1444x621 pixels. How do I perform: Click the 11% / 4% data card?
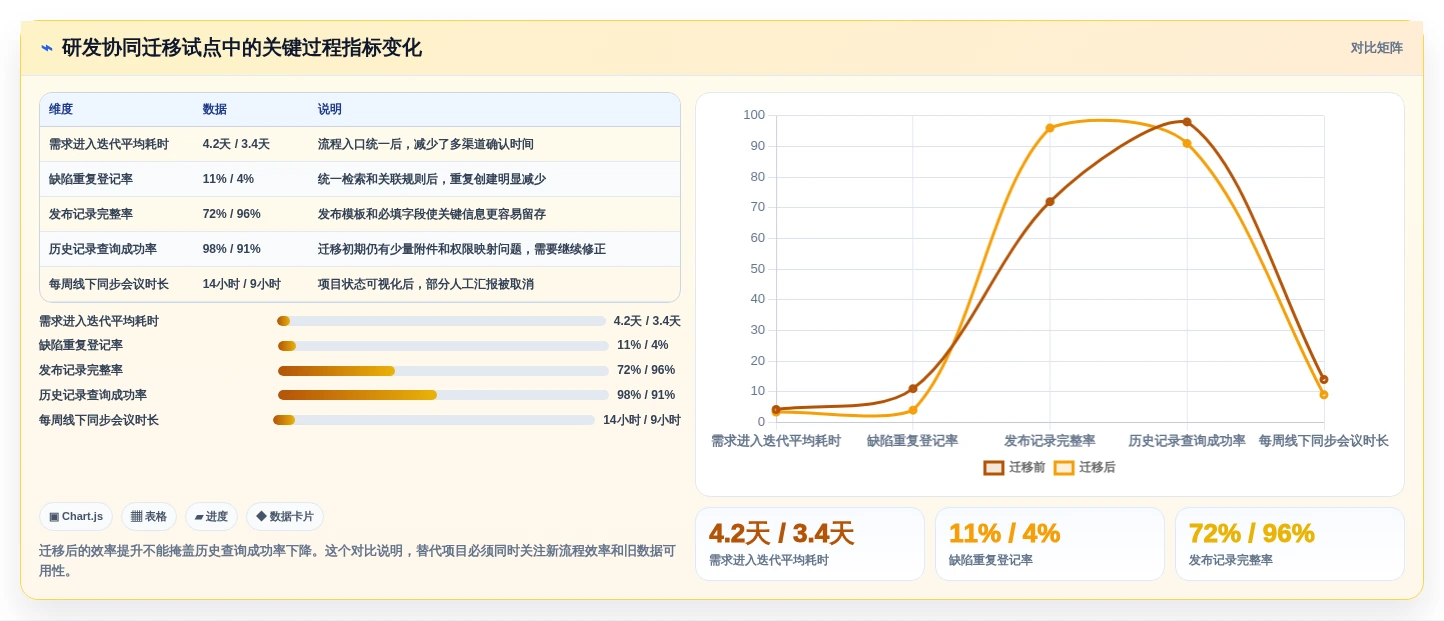click(x=1050, y=544)
